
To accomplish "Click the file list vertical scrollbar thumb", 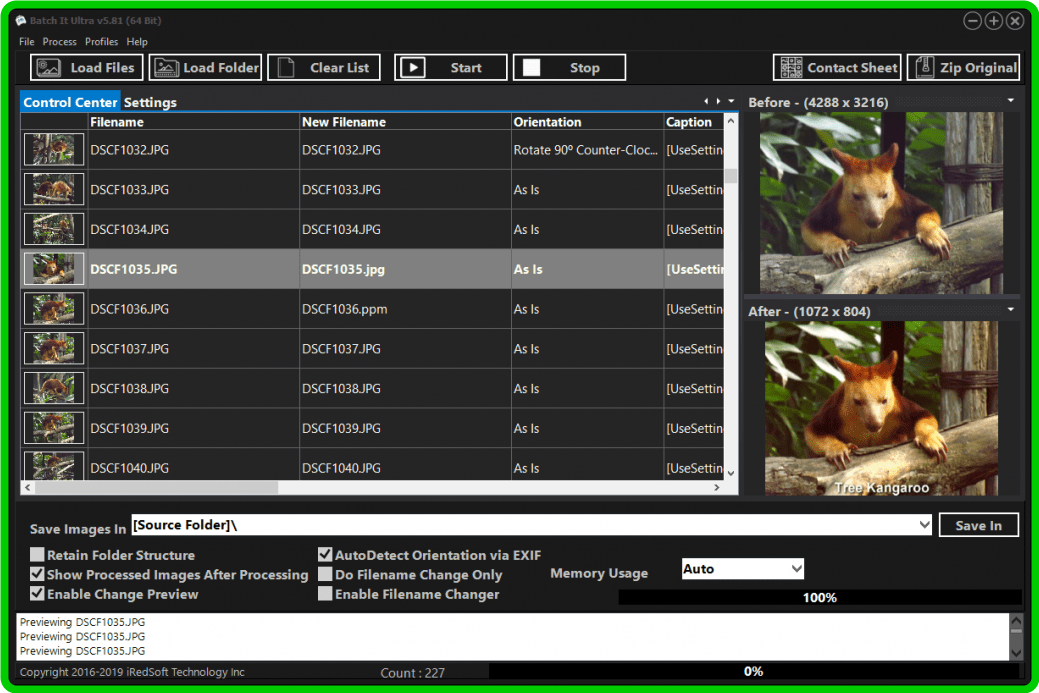I will tap(731, 176).
